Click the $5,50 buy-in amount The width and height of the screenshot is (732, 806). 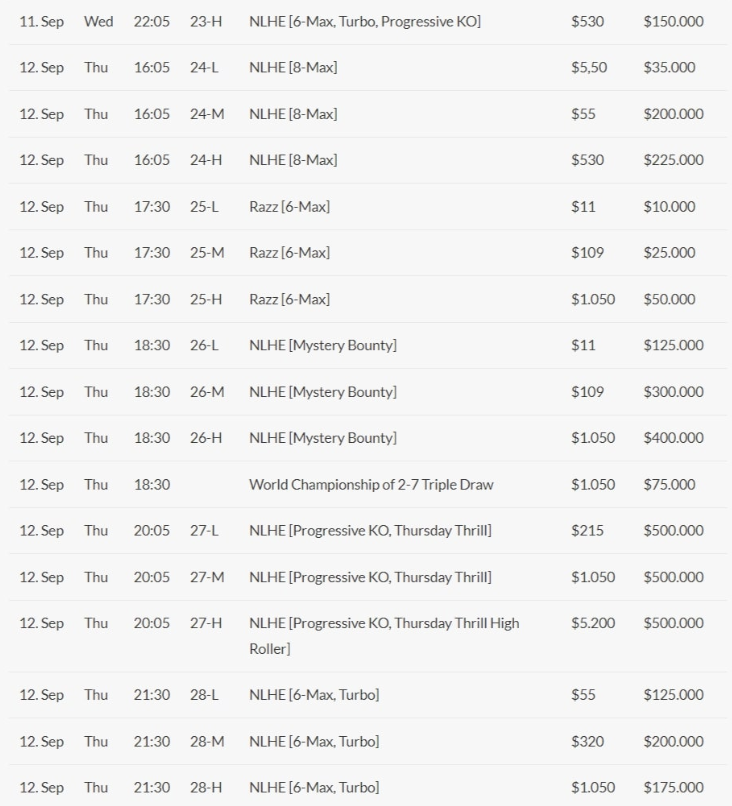coord(589,68)
